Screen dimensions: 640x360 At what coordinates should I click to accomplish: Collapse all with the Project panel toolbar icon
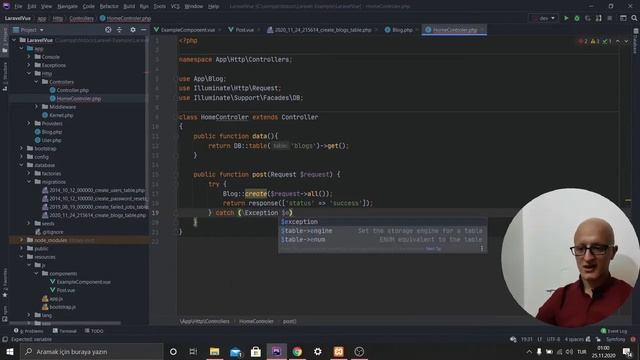coord(119,30)
